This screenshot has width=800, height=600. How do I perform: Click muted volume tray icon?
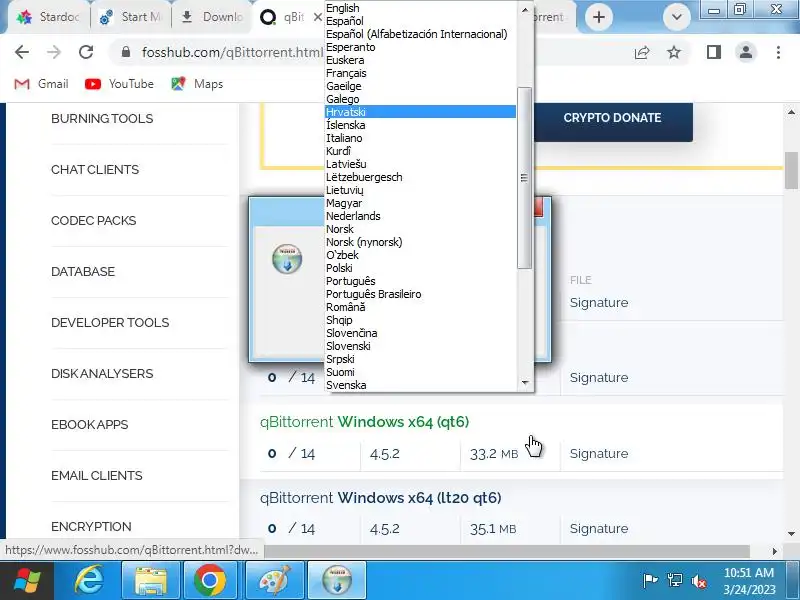[698, 581]
